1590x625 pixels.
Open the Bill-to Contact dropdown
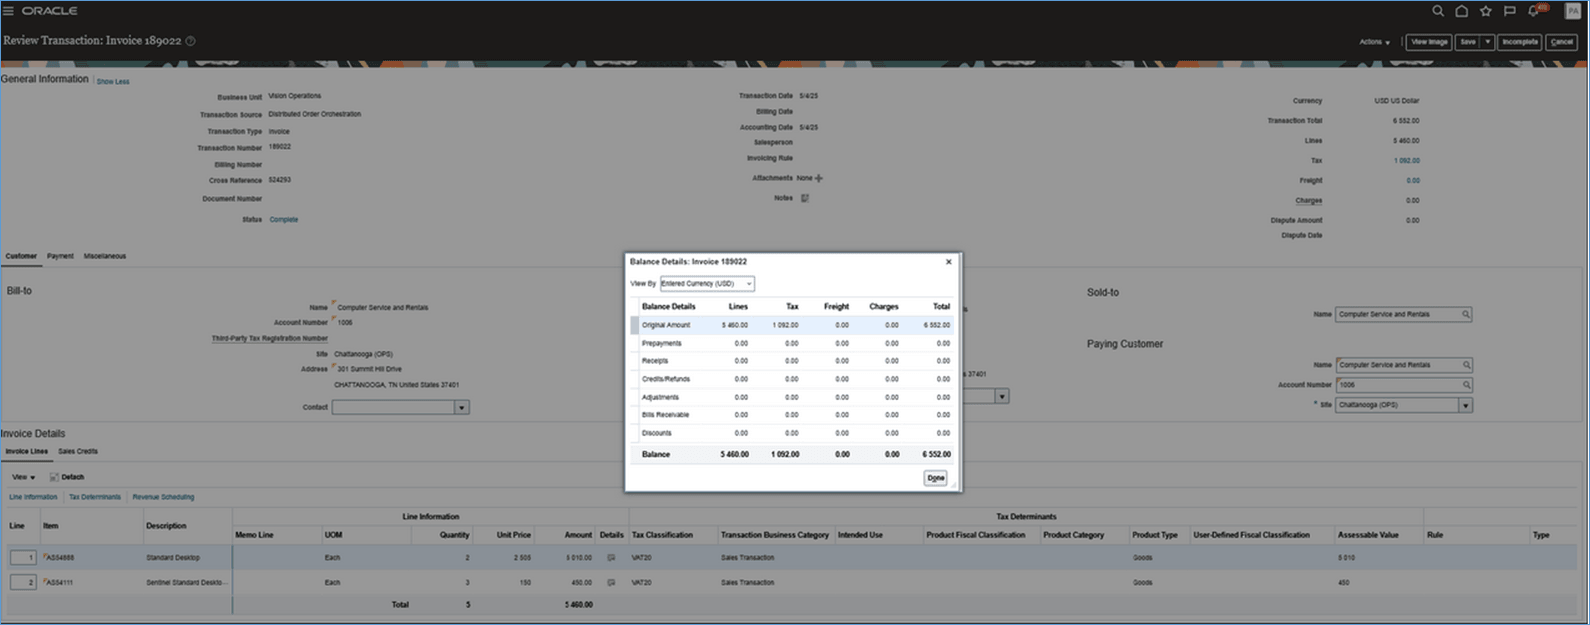tap(461, 408)
